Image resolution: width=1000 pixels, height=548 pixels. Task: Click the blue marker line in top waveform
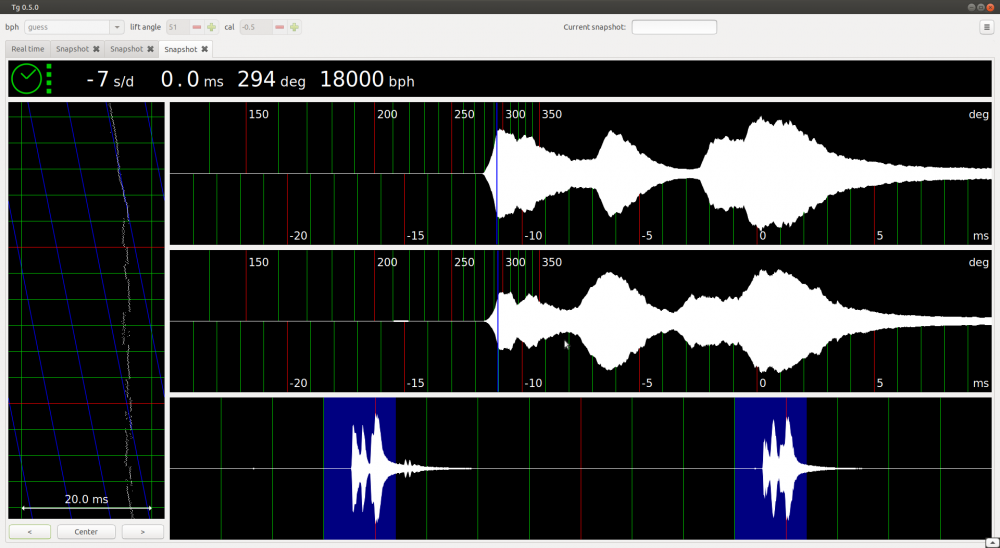pyautogui.click(x=497, y=173)
